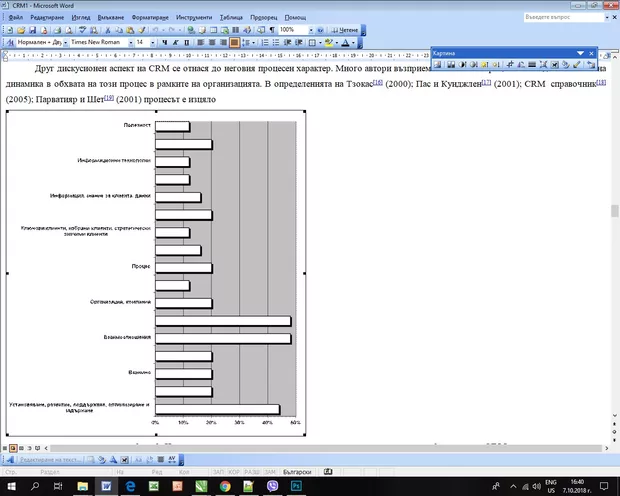Toggle Bold formatting button

tap(166, 43)
